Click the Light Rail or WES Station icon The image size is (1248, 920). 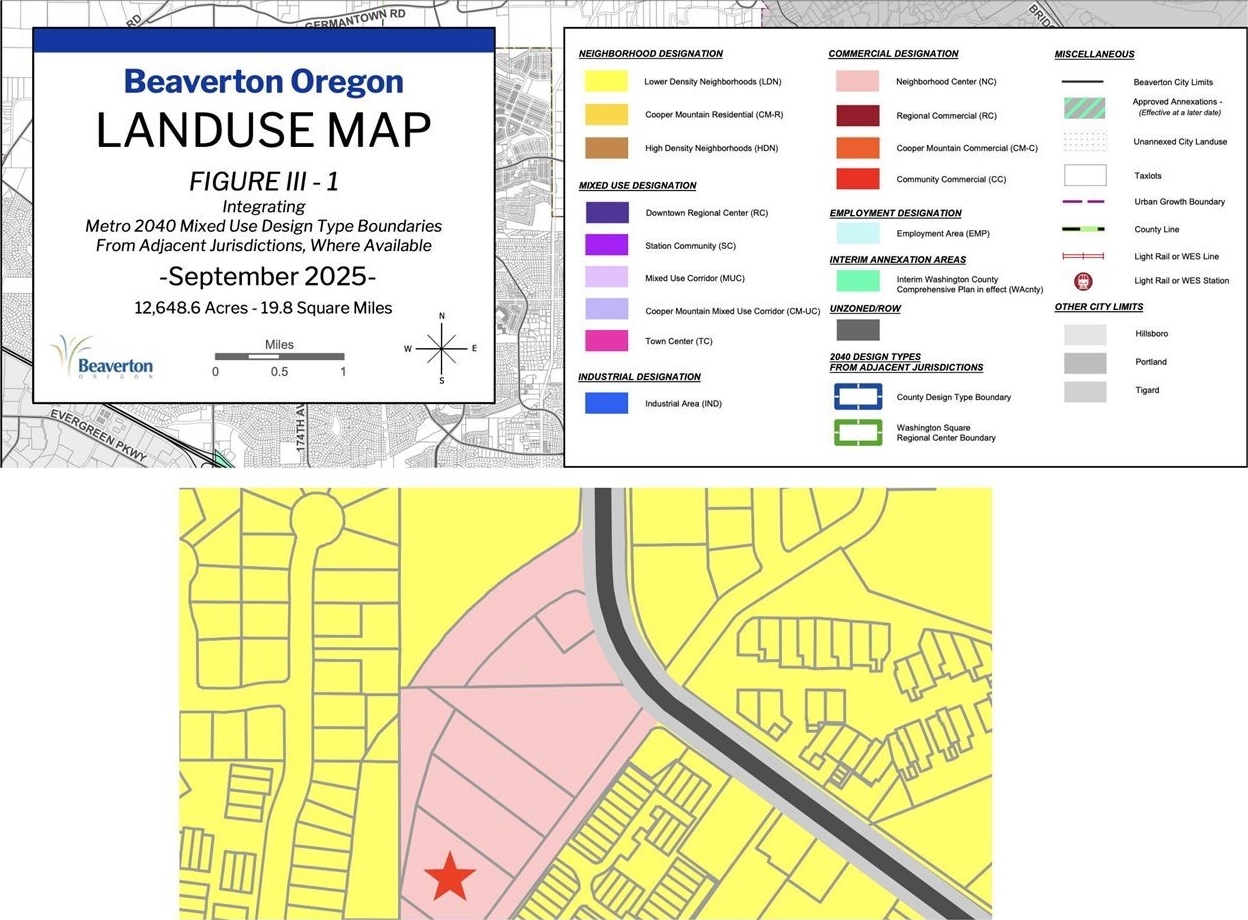[1083, 281]
